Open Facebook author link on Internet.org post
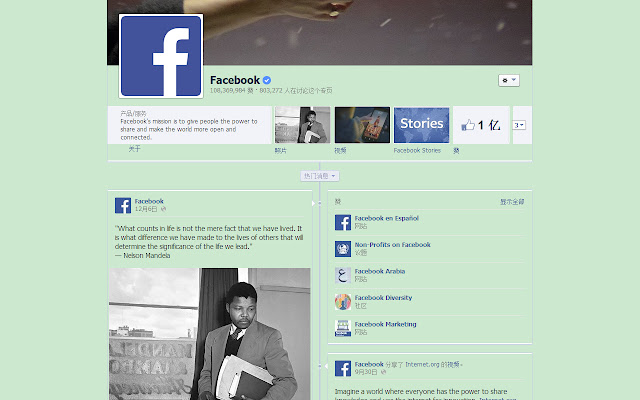This screenshot has height=400, width=640. click(369, 364)
